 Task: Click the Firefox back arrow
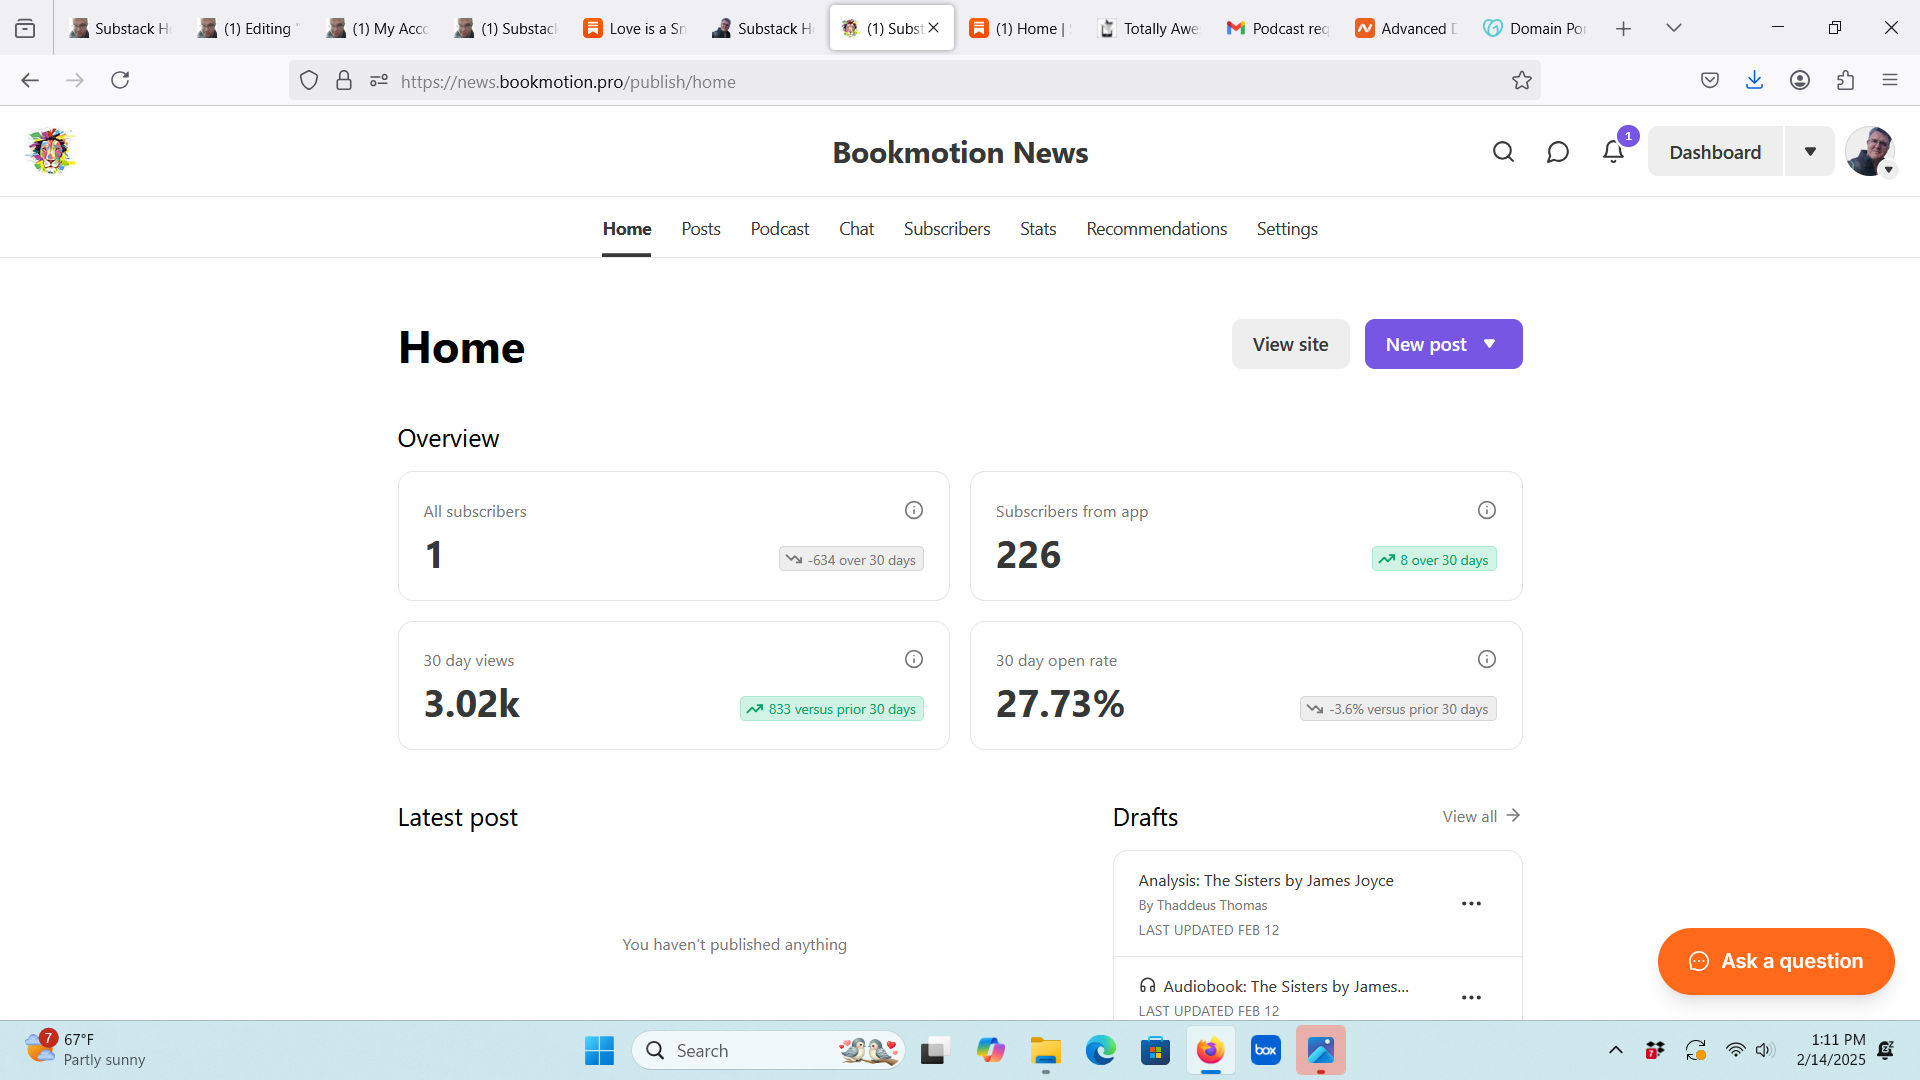point(30,81)
